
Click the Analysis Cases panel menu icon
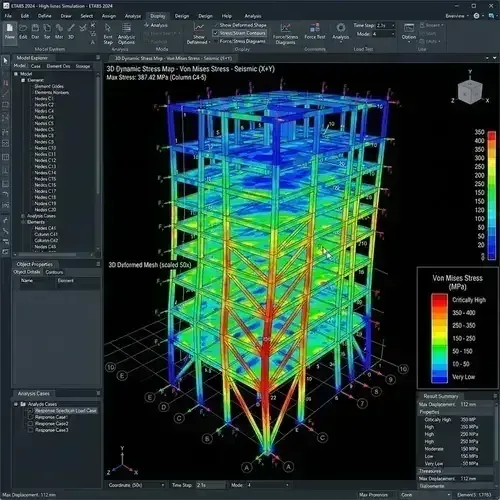coord(98,393)
